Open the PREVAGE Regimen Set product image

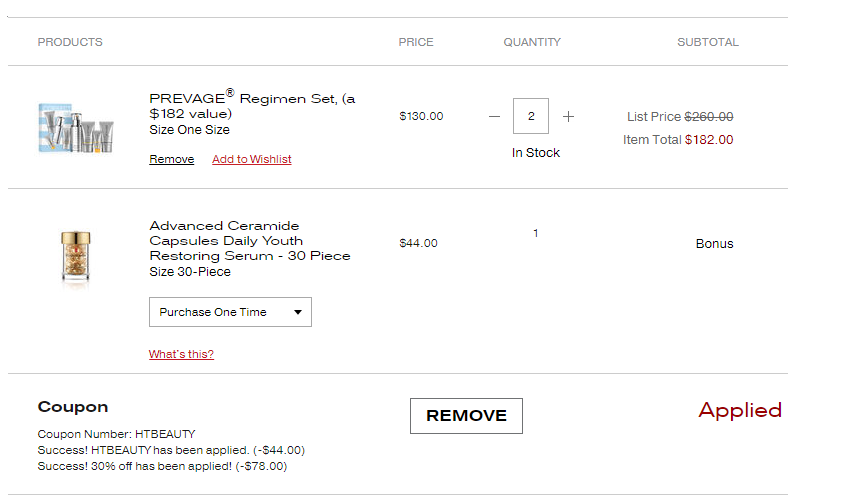click(76, 128)
